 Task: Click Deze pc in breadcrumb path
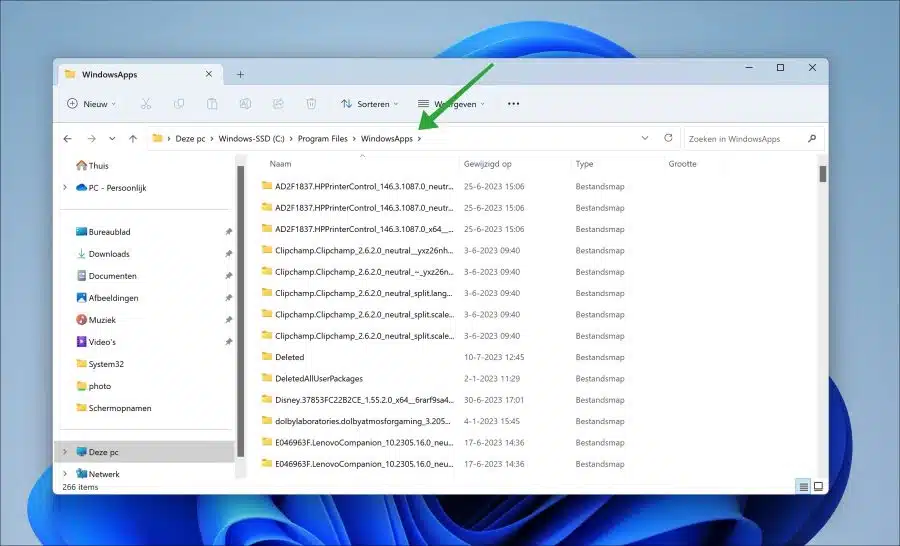(190, 138)
